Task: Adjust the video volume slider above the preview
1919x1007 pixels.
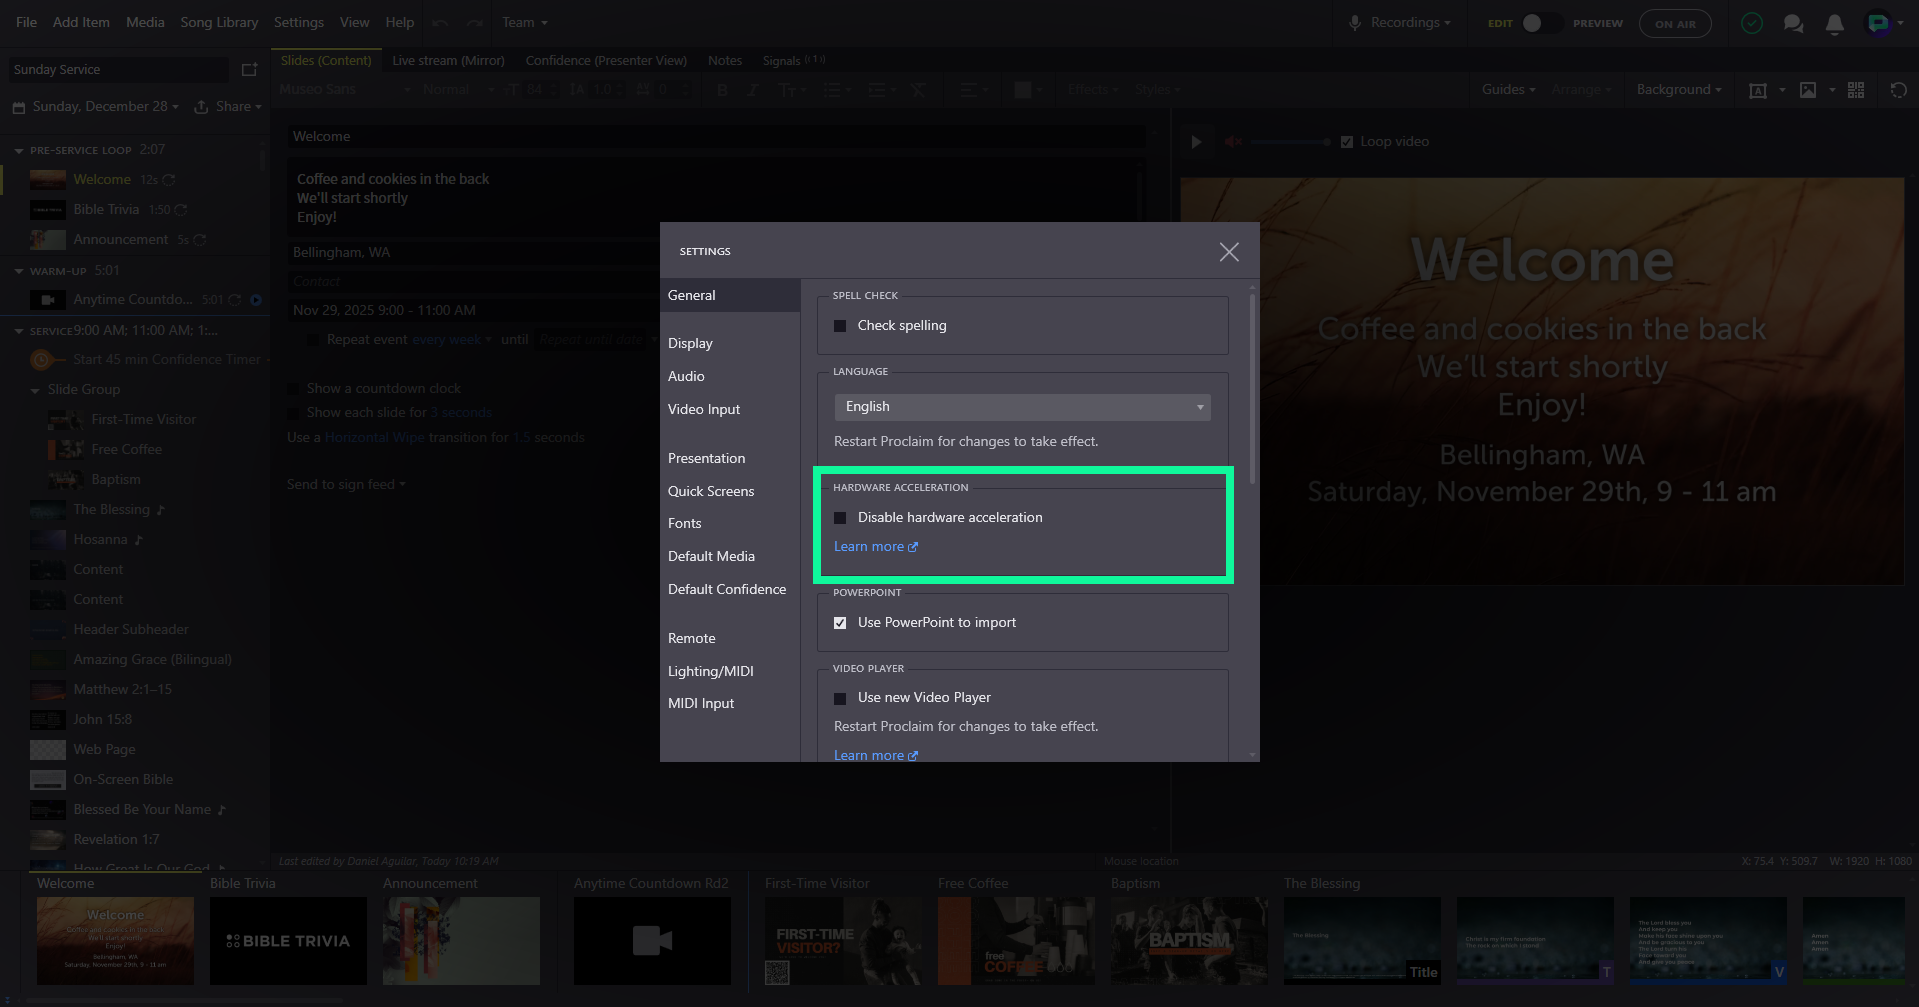Action: coord(1290,142)
